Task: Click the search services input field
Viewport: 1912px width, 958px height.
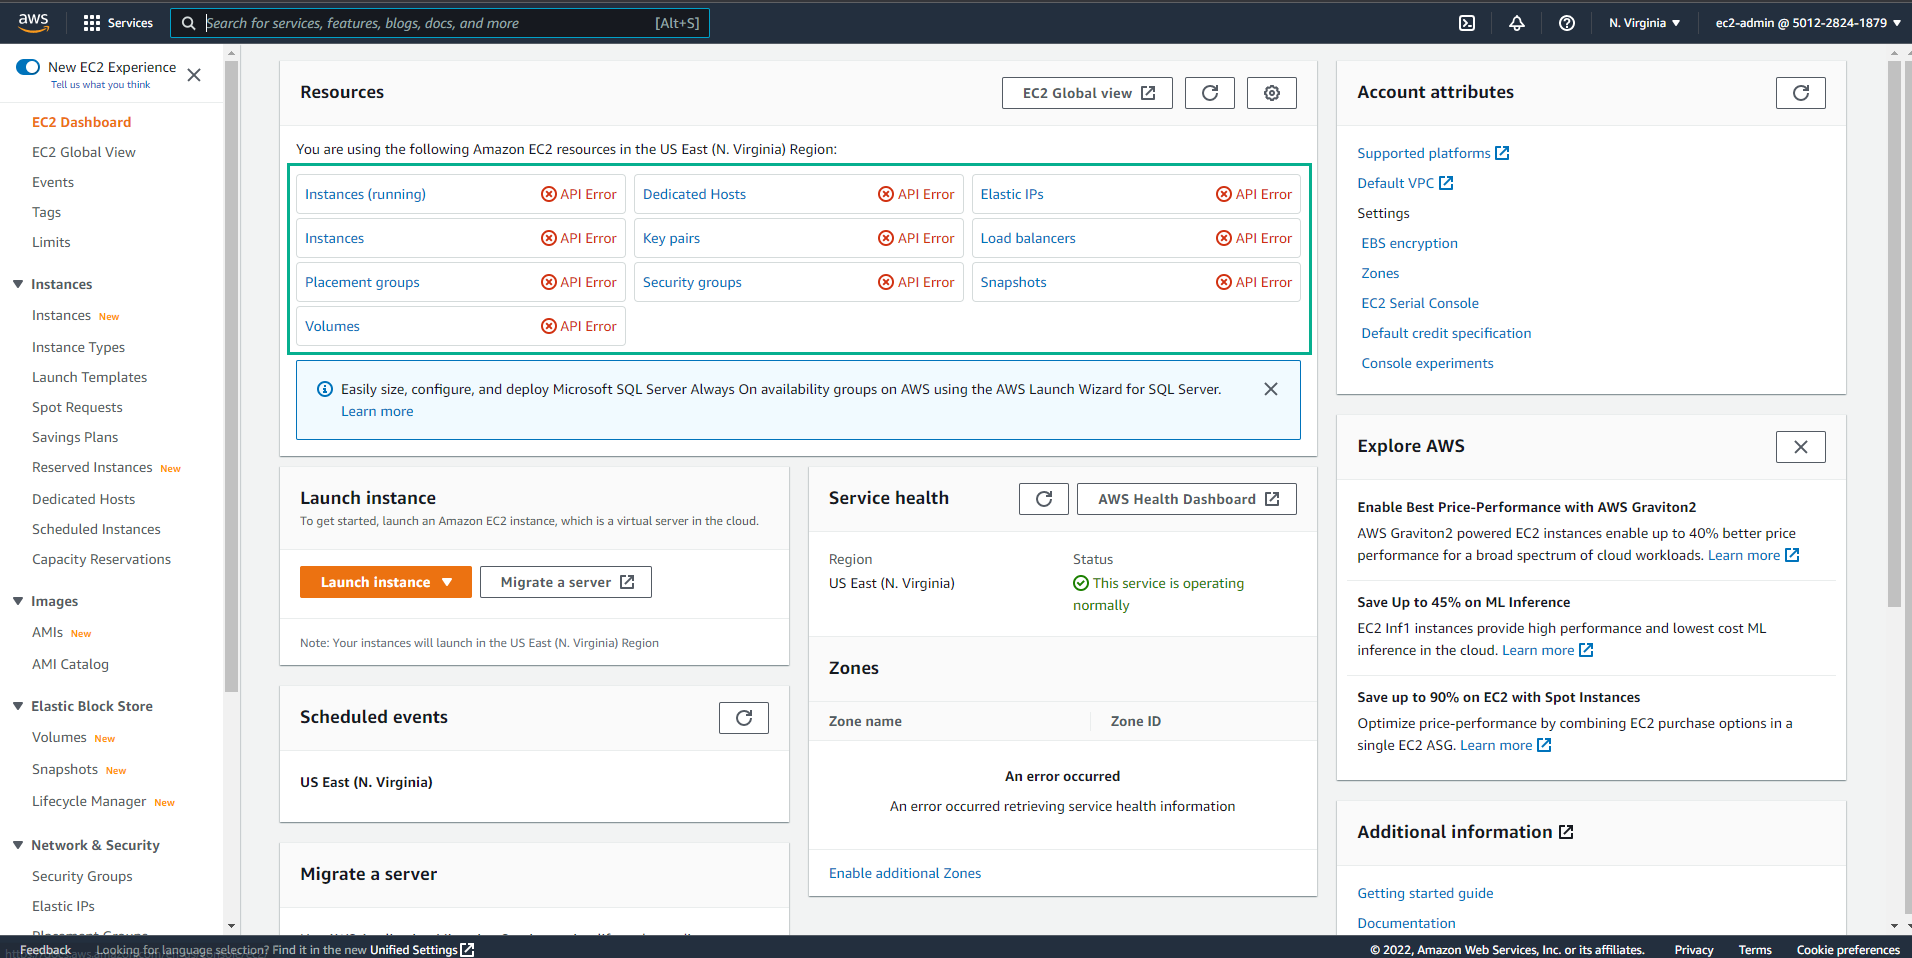Action: [x=440, y=23]
